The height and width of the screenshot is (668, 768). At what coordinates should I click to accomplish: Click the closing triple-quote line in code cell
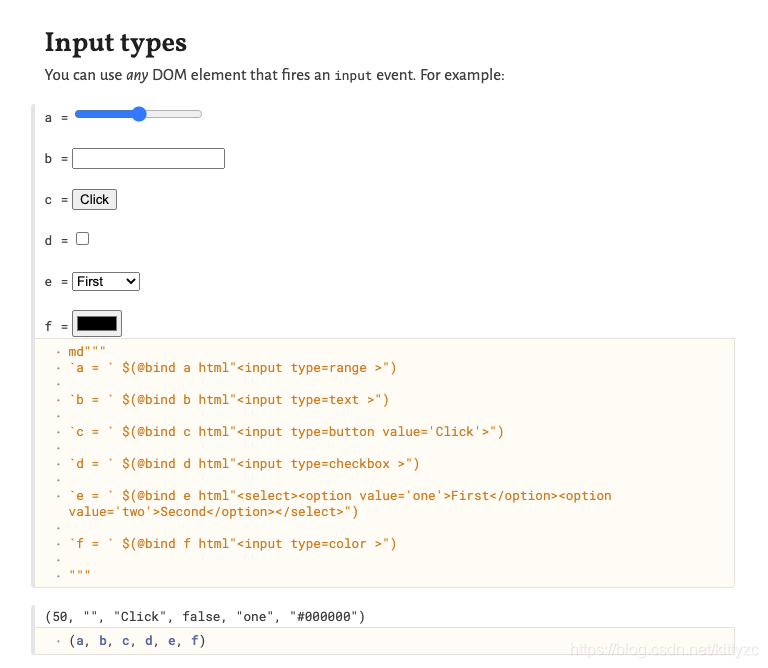pos(80,573)
